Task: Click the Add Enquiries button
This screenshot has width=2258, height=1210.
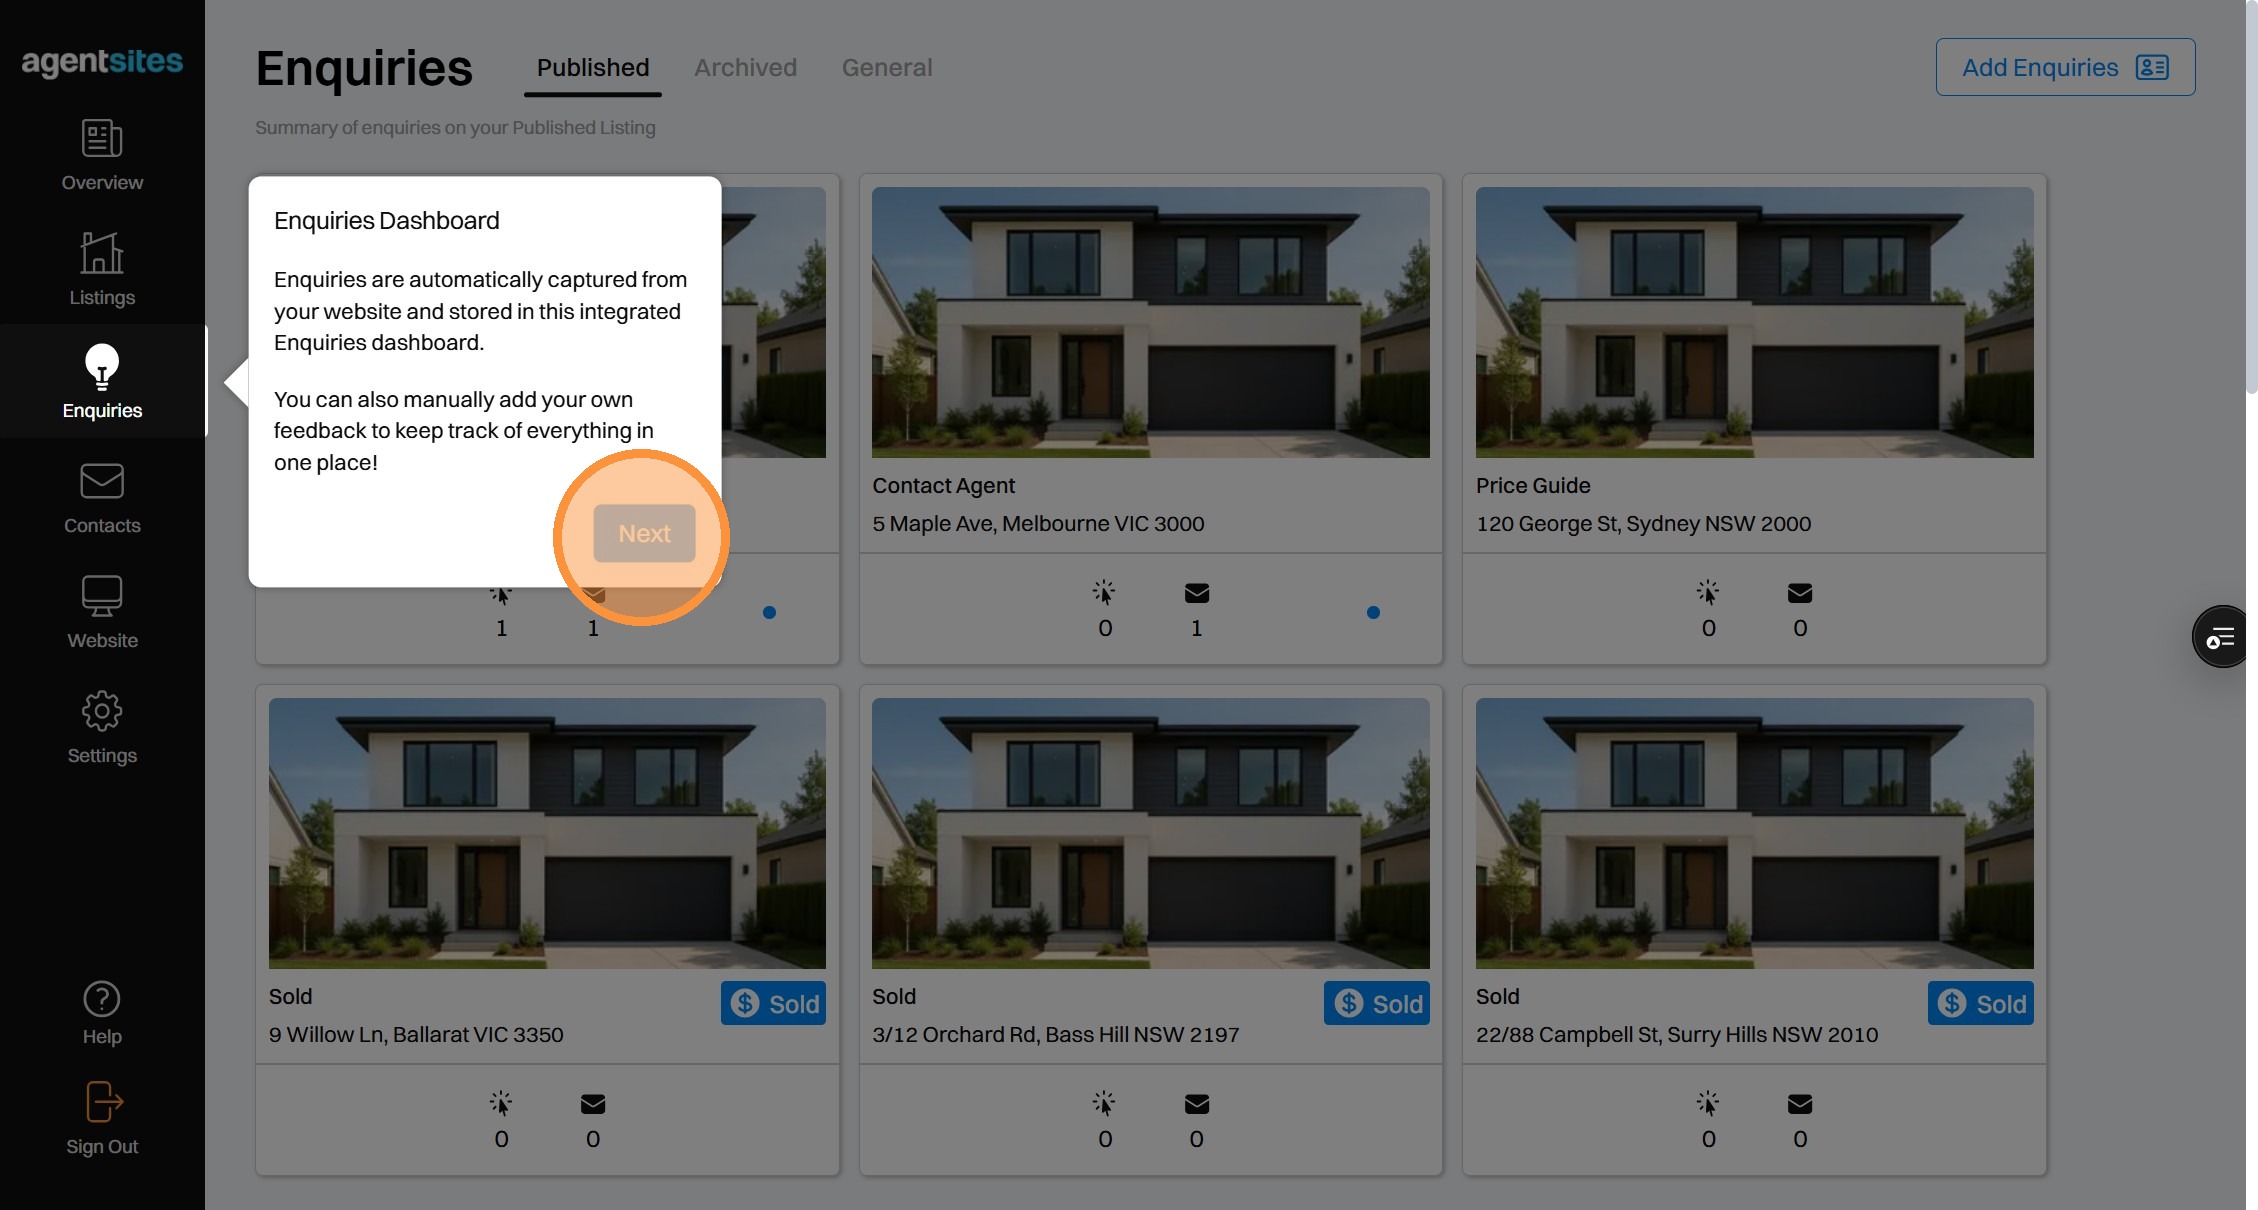Action: [2065, 67]
